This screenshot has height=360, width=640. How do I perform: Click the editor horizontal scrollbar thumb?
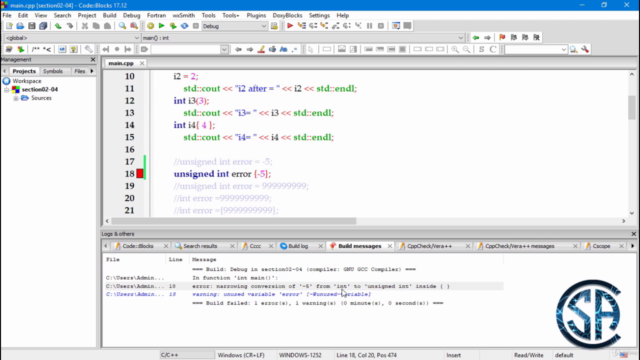(x=234, y=221)
